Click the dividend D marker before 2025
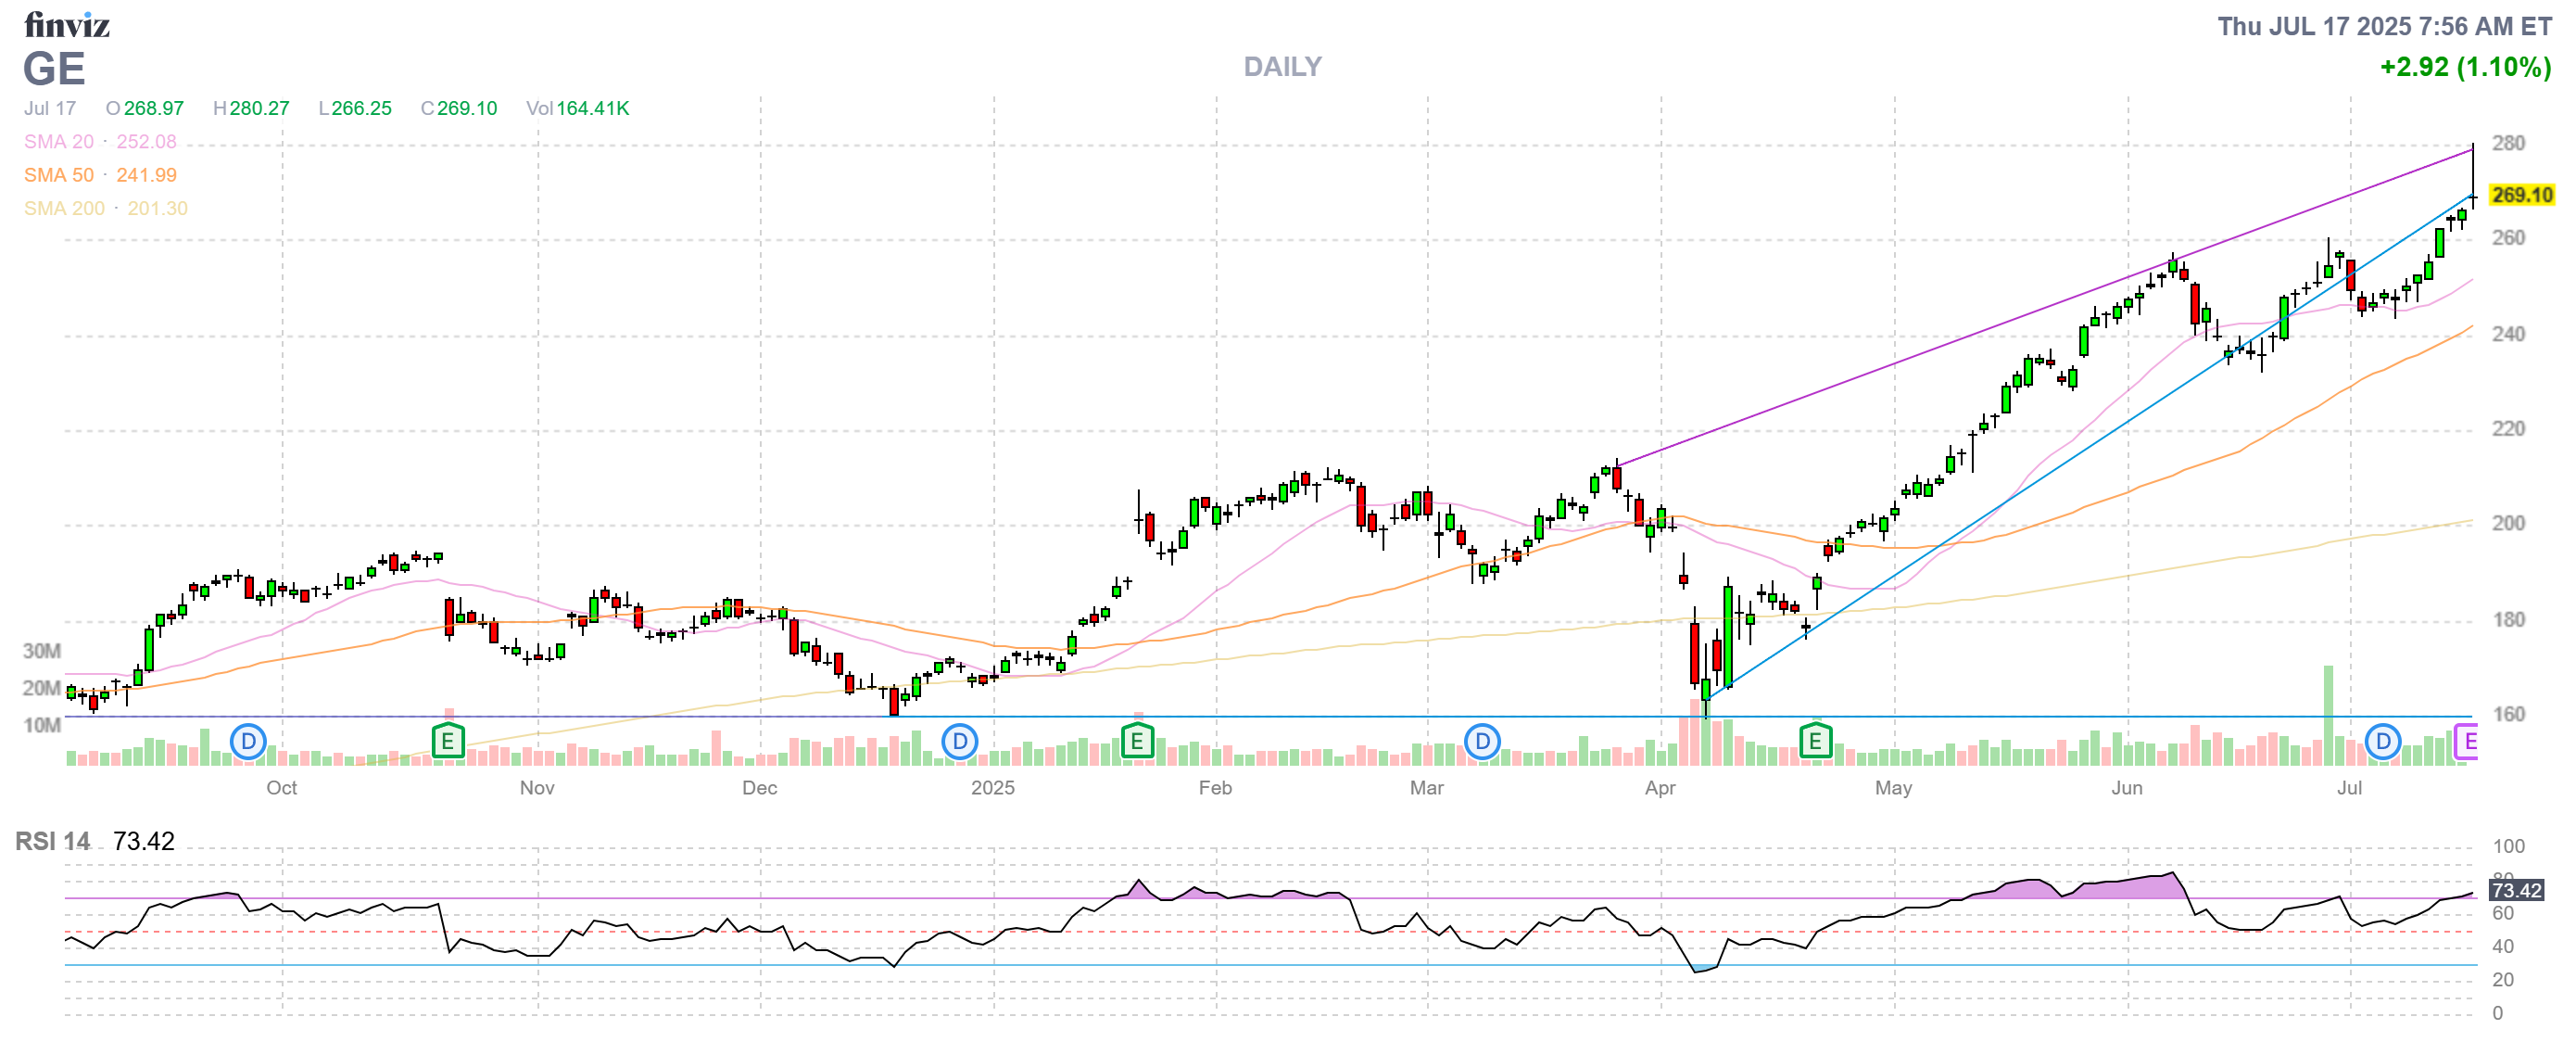Screen dimensions: 2576x1042 [959, 742]
